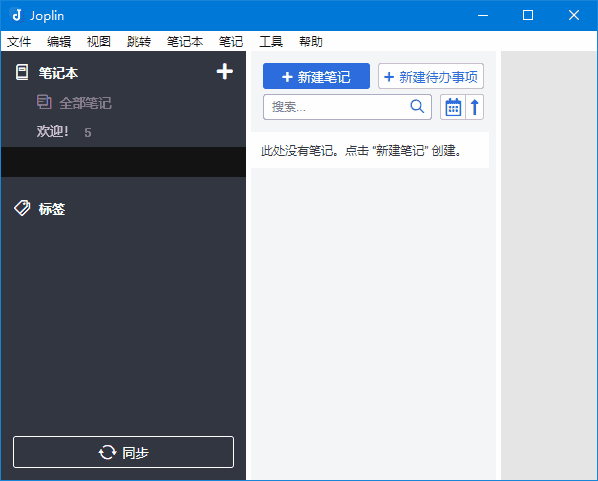Viewport: 598px width, 481px height.
Task: Select the 欢迎! notebook
Action: [x=124, y=132]
